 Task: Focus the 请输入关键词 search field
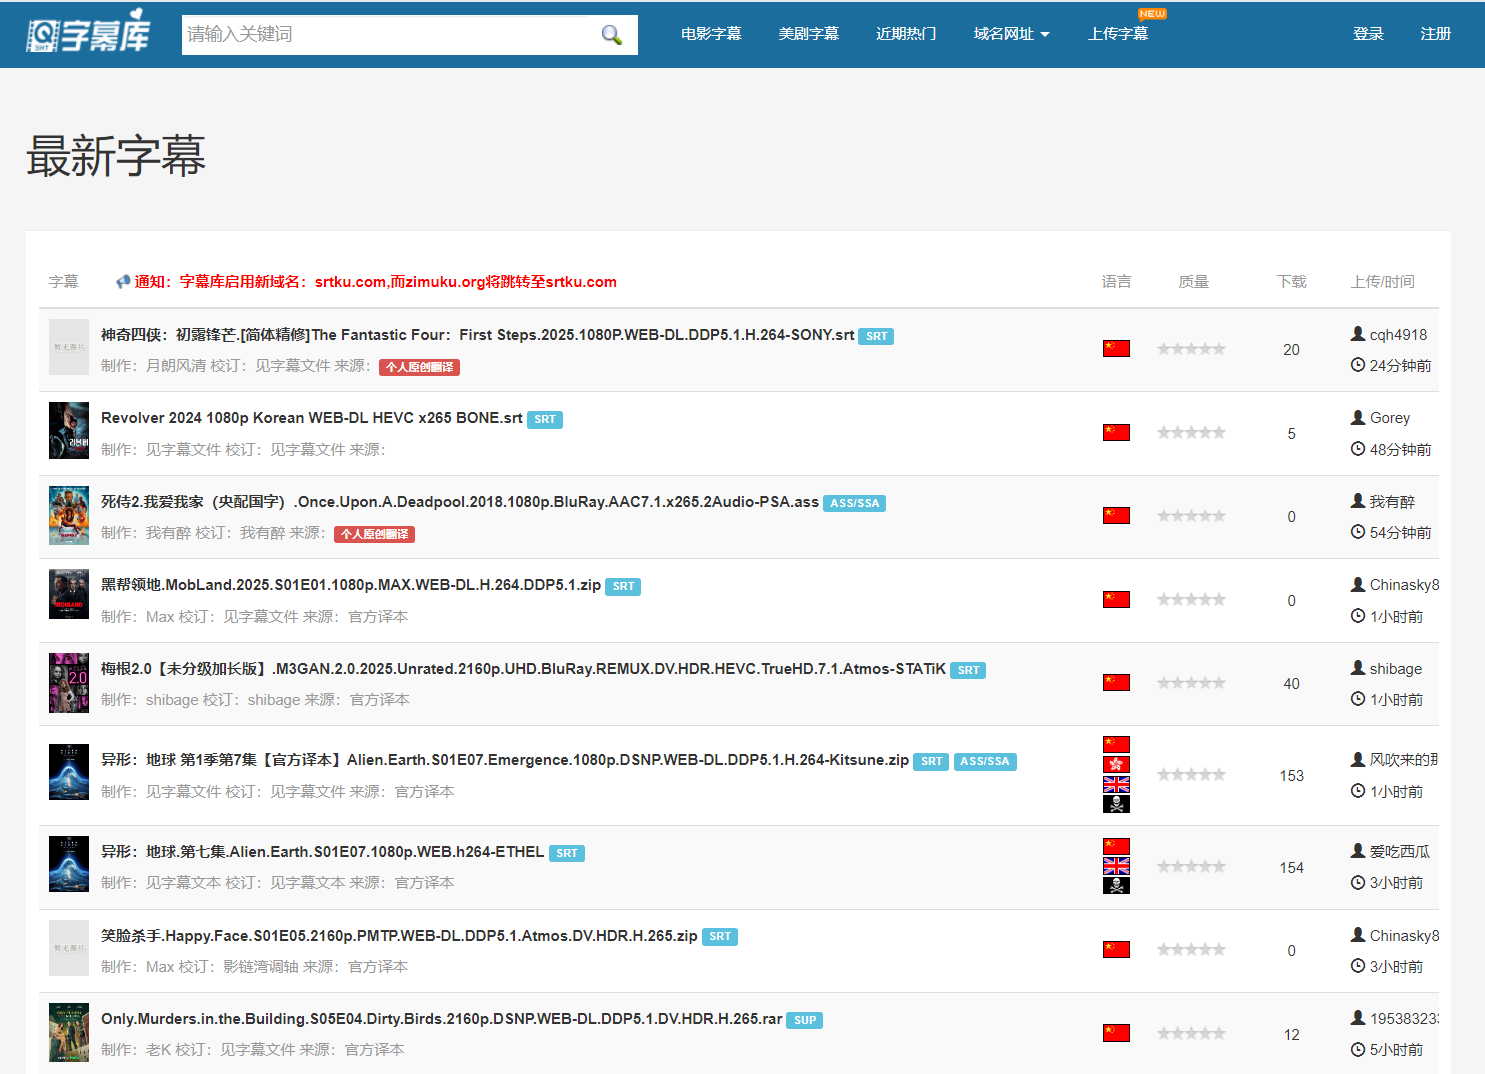(x=390, y=35)
